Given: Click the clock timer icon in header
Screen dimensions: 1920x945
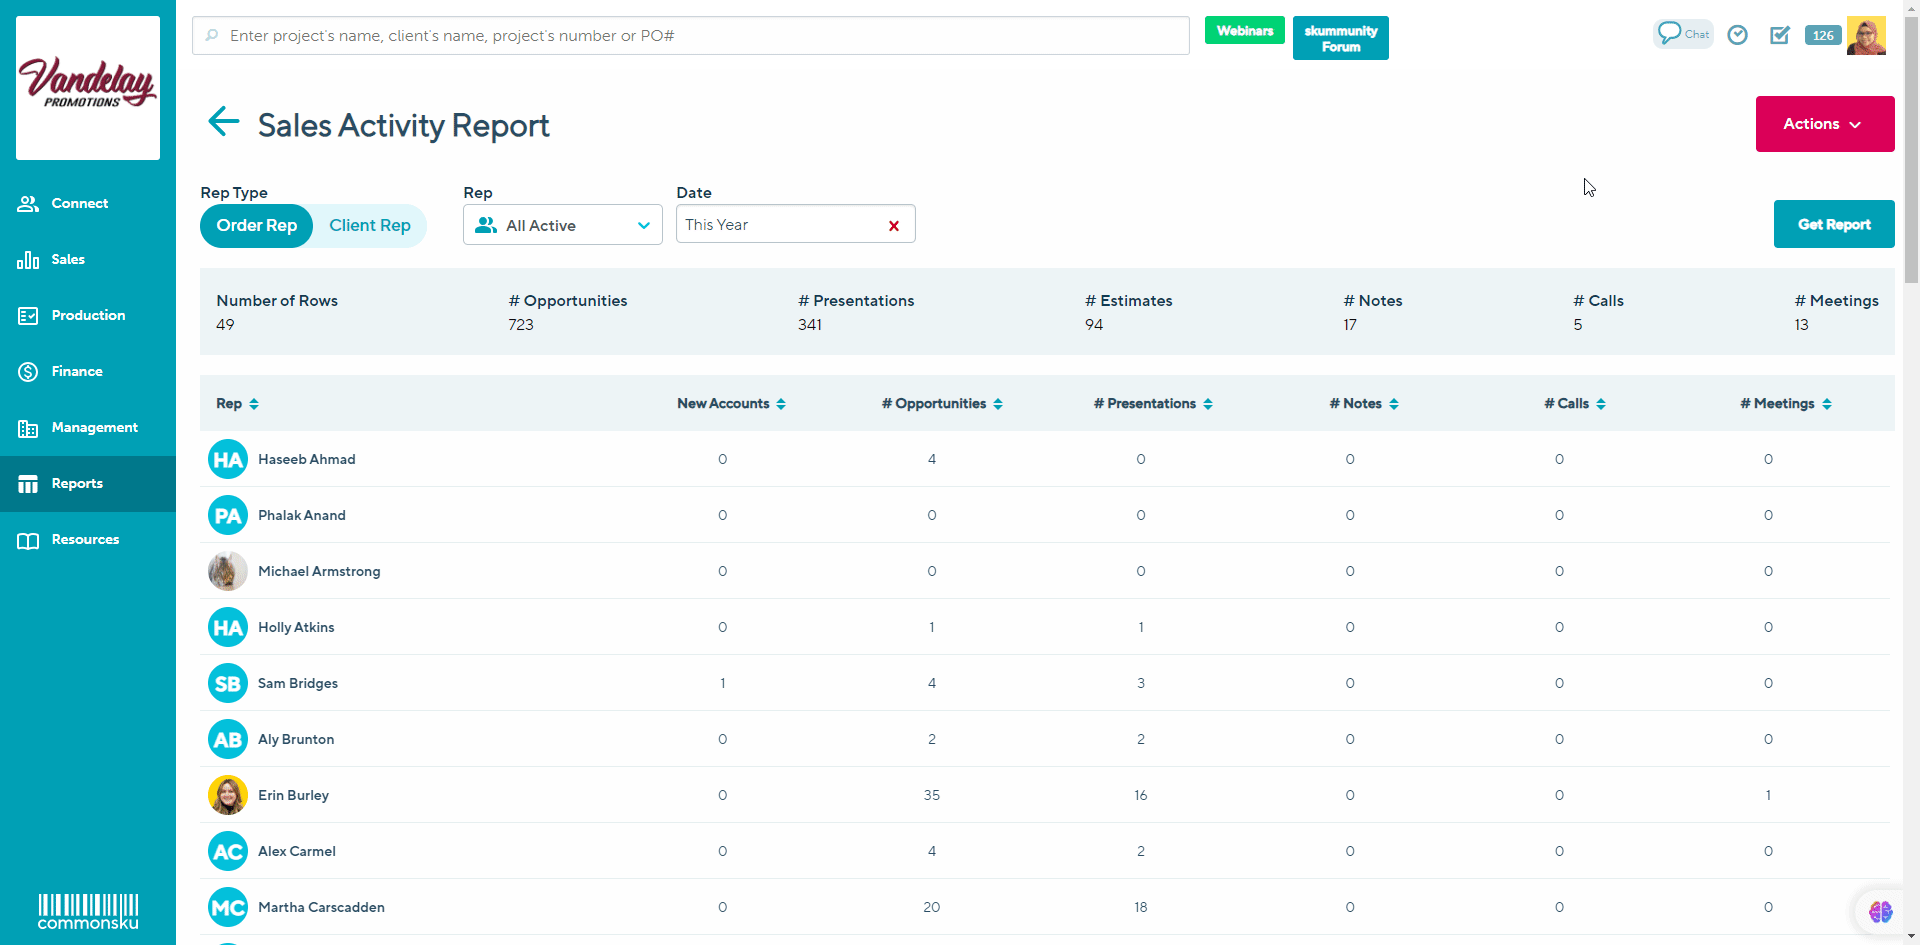Looking at the screenshot, I should click(x=1738, y=35).
